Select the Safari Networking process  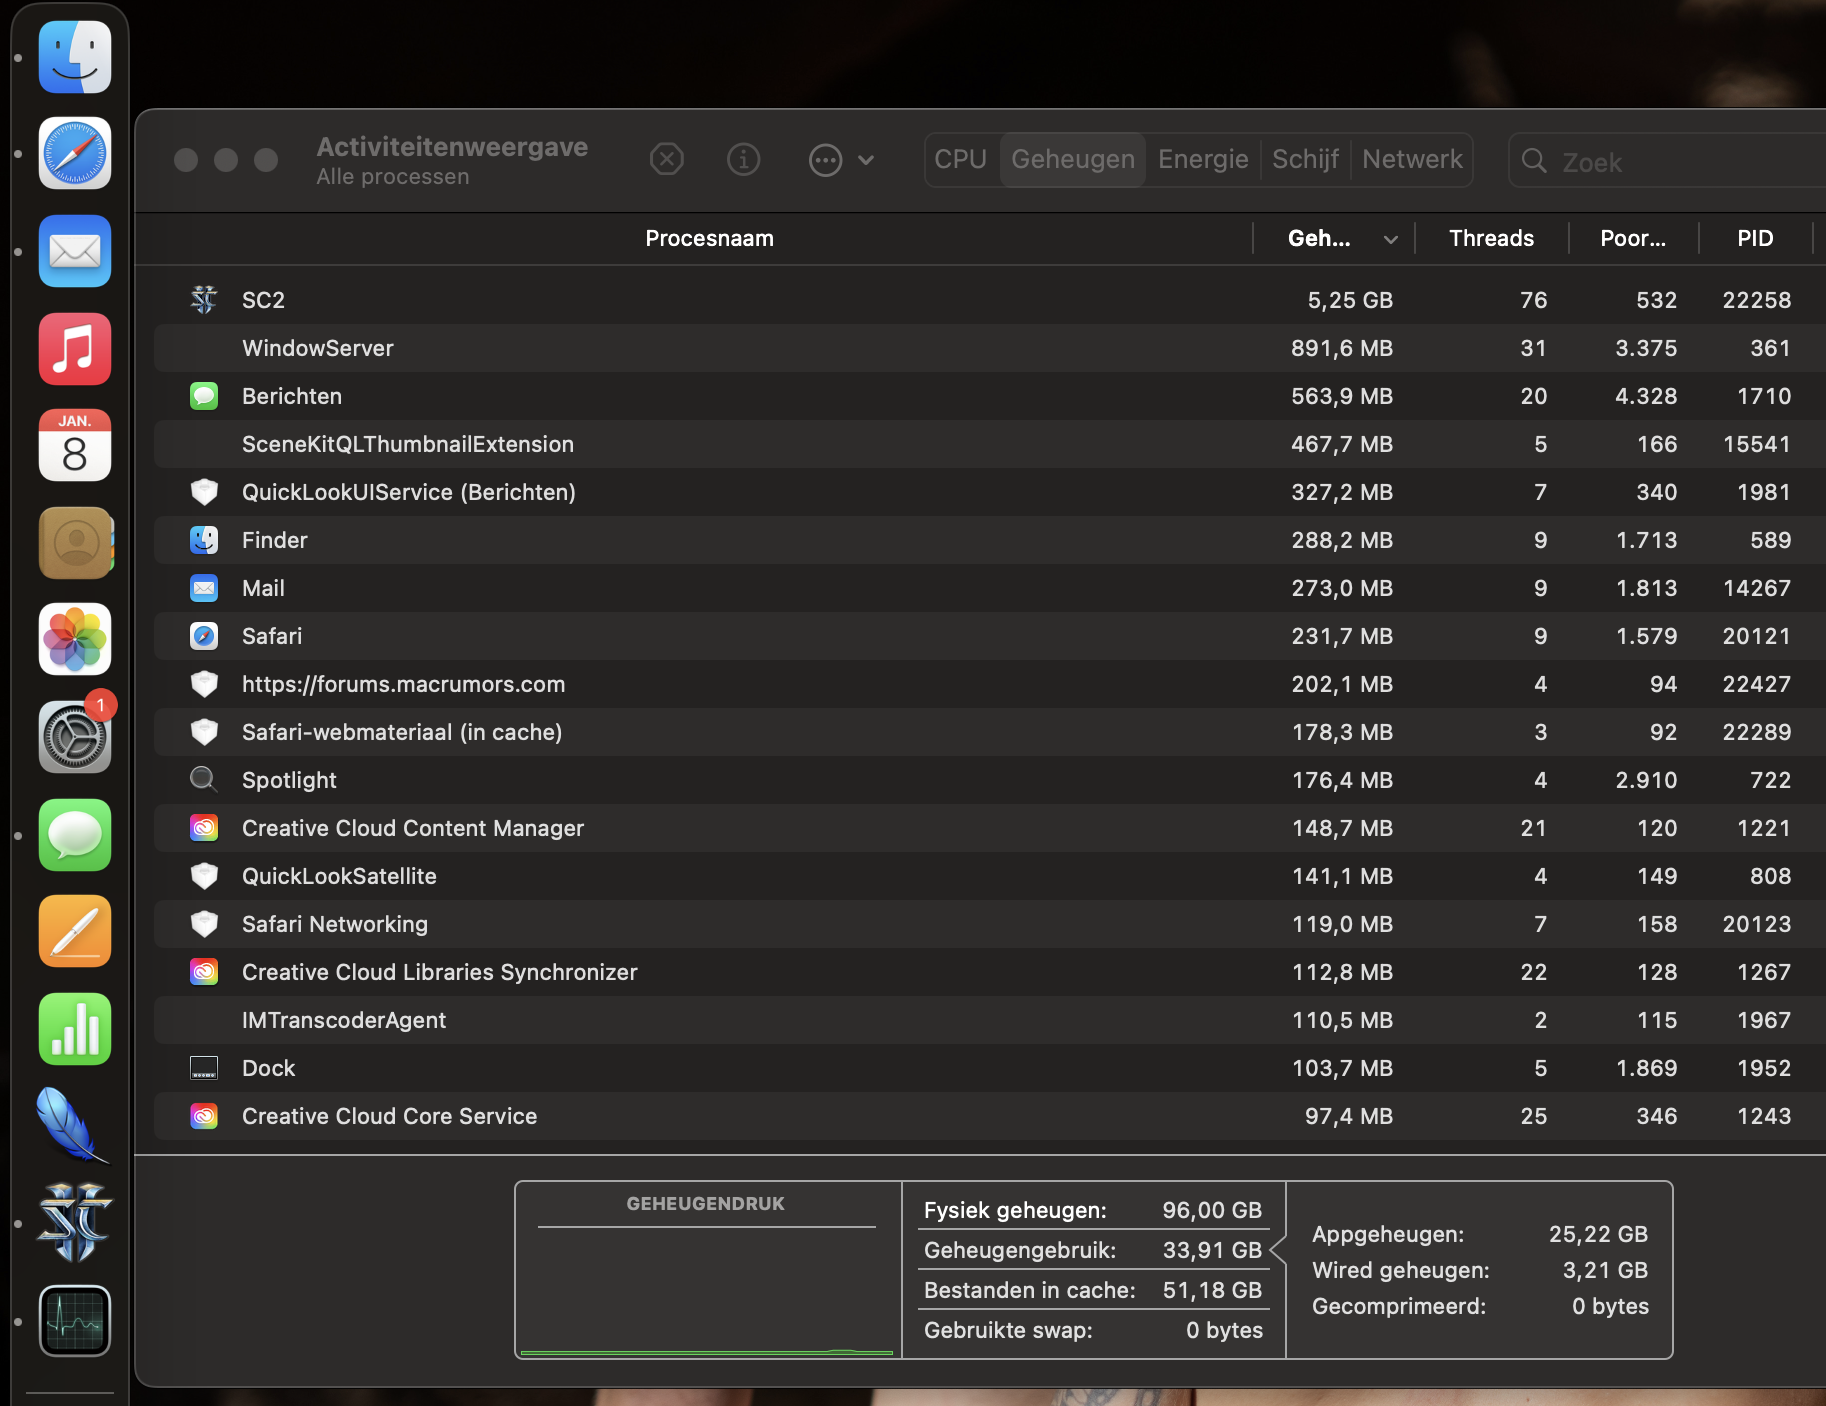click(990, 924)
